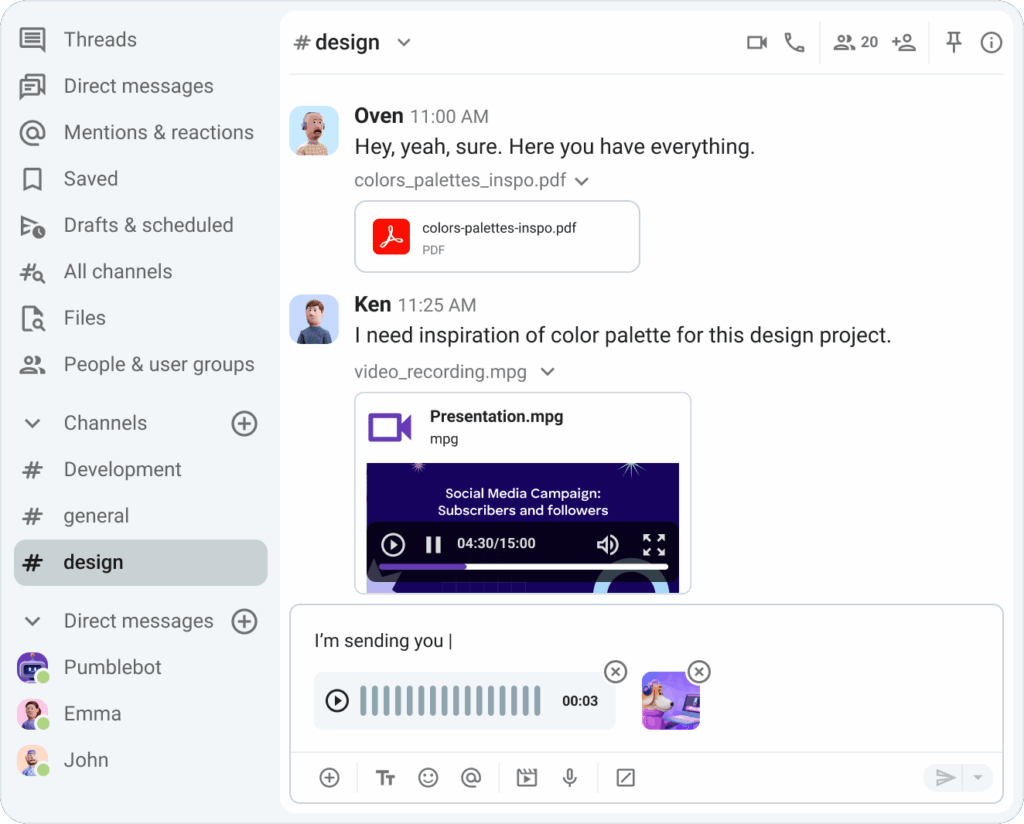The height and width of the screenshot is (824, 1024).
Task: Start a video call in design channel
Action: click(757, 43)
